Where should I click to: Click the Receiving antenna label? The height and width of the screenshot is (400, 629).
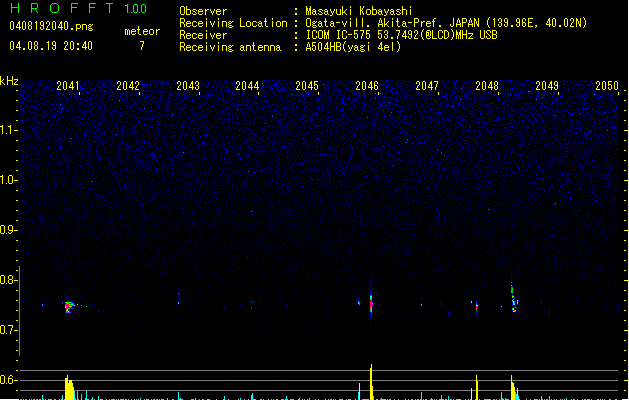[x=230, y=47]
